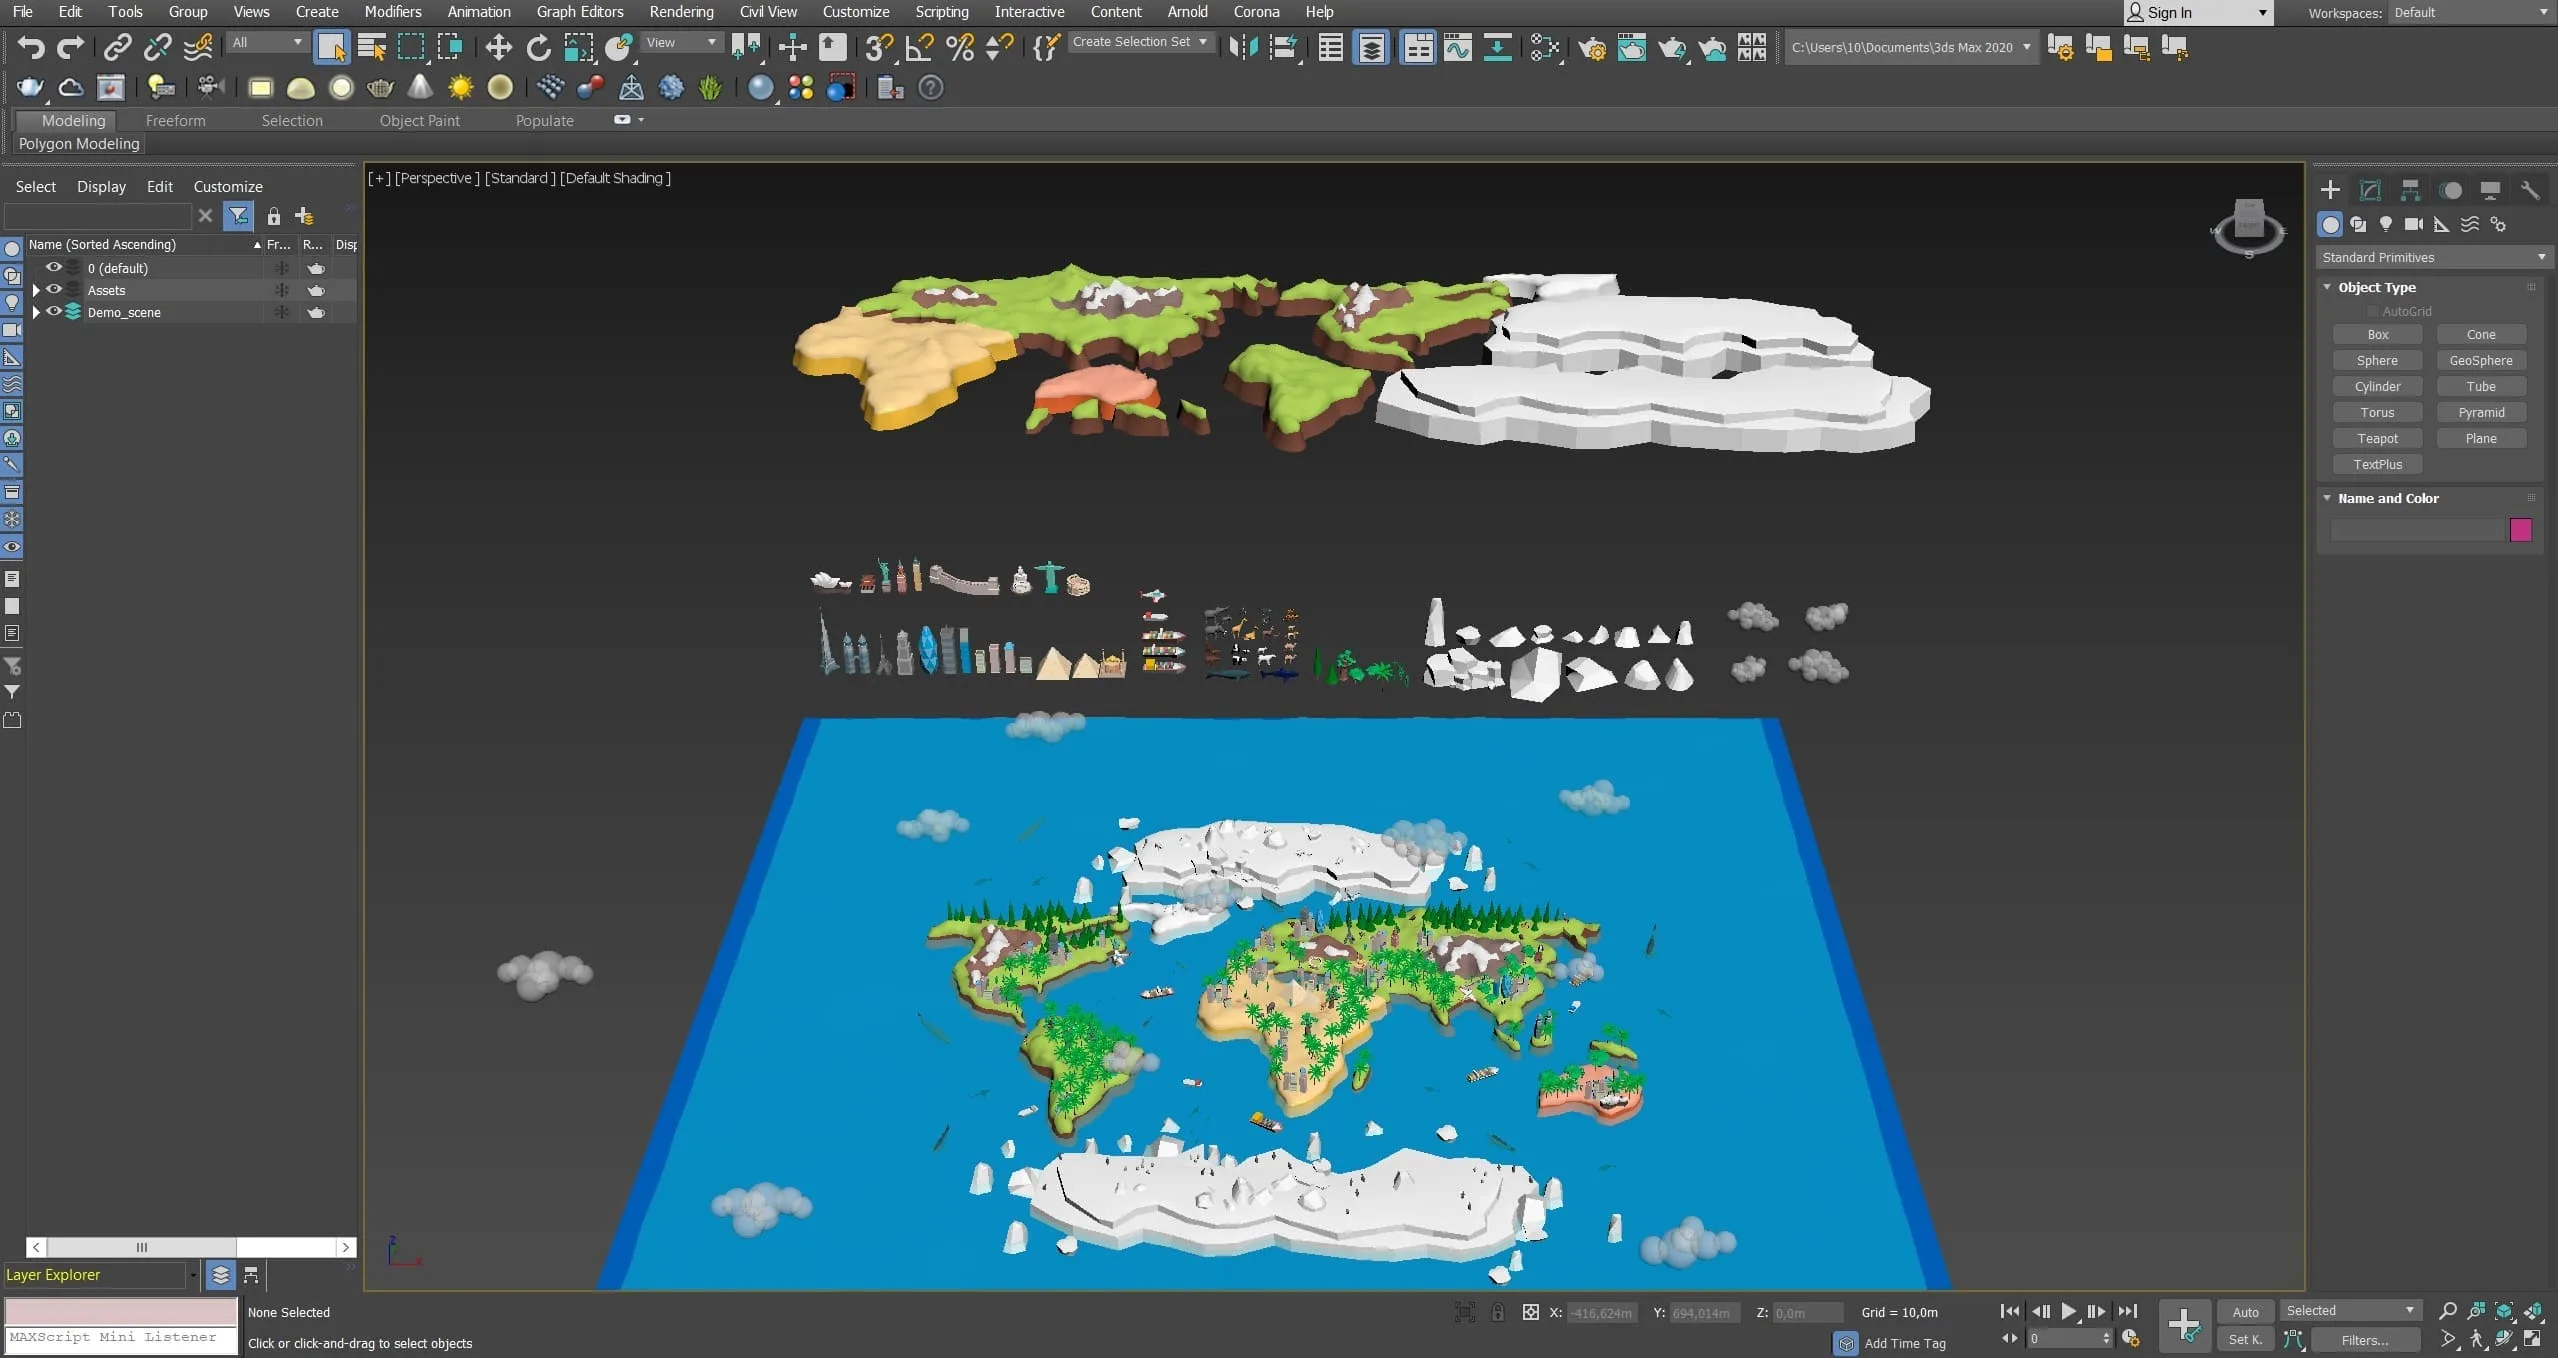Enable Auto key mode
This screenshot has height=1358, width=2558.
pyautogui.click(x=2245, y=1312)
